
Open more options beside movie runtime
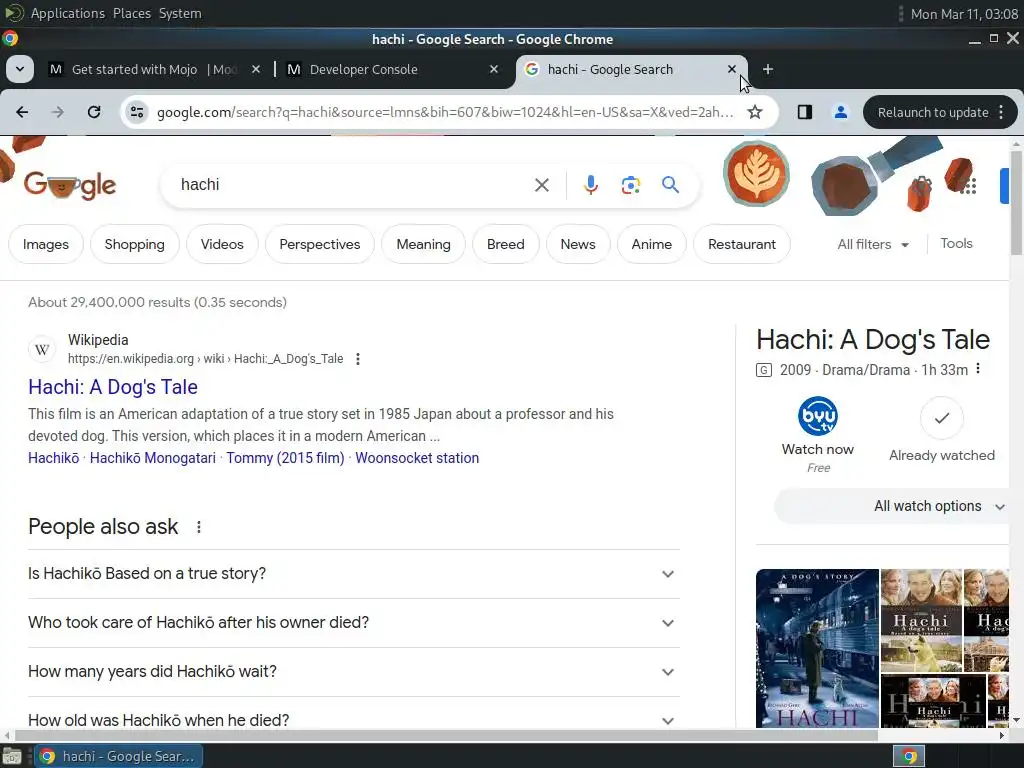point(978,369)
